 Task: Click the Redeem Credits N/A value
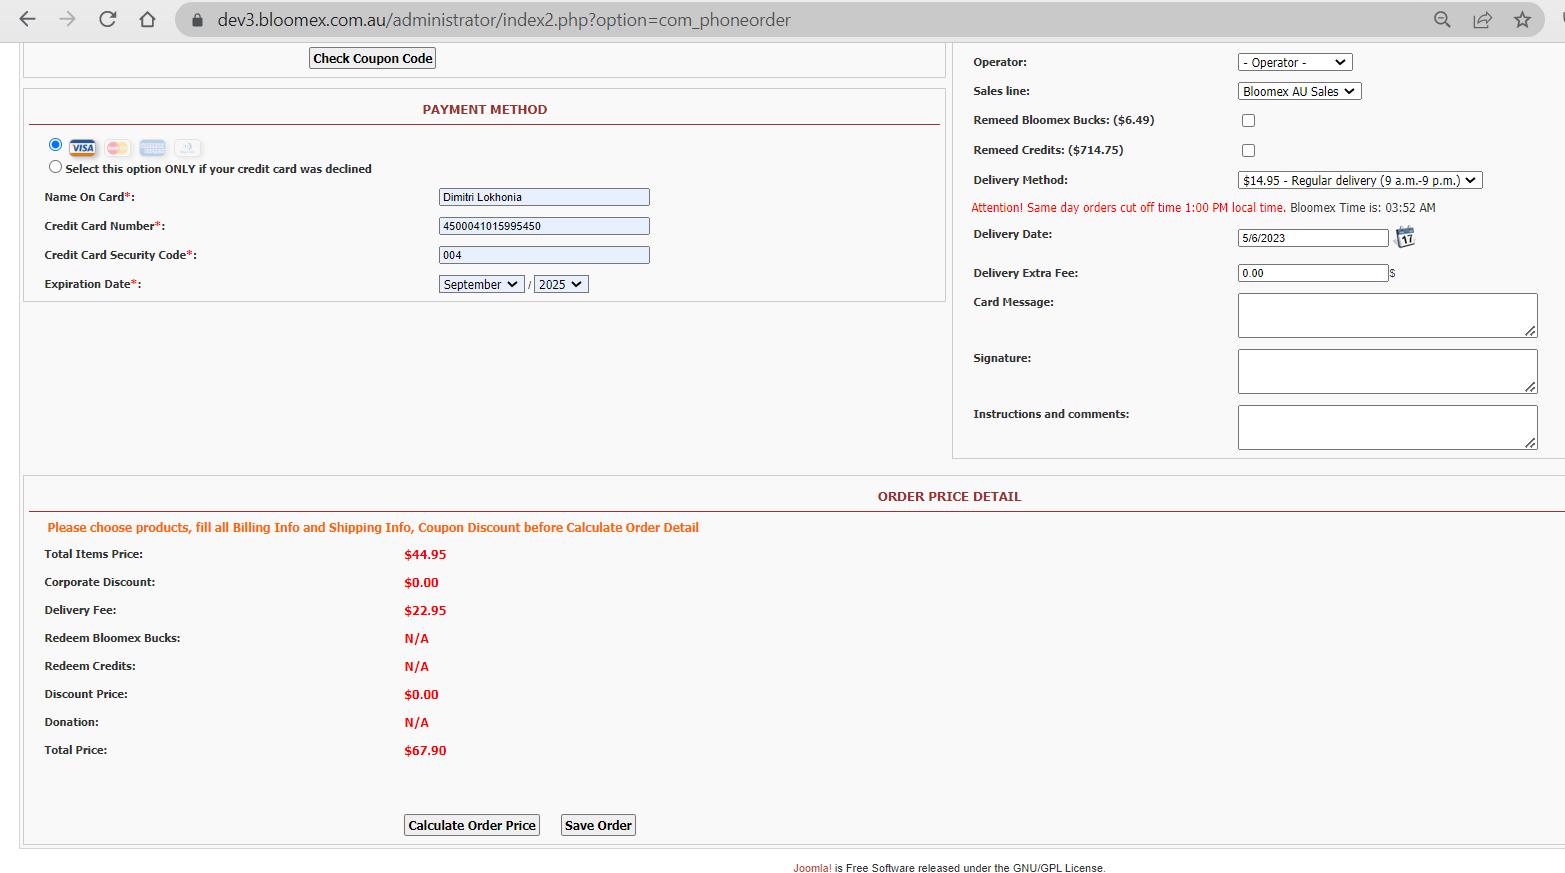(416, 666)
